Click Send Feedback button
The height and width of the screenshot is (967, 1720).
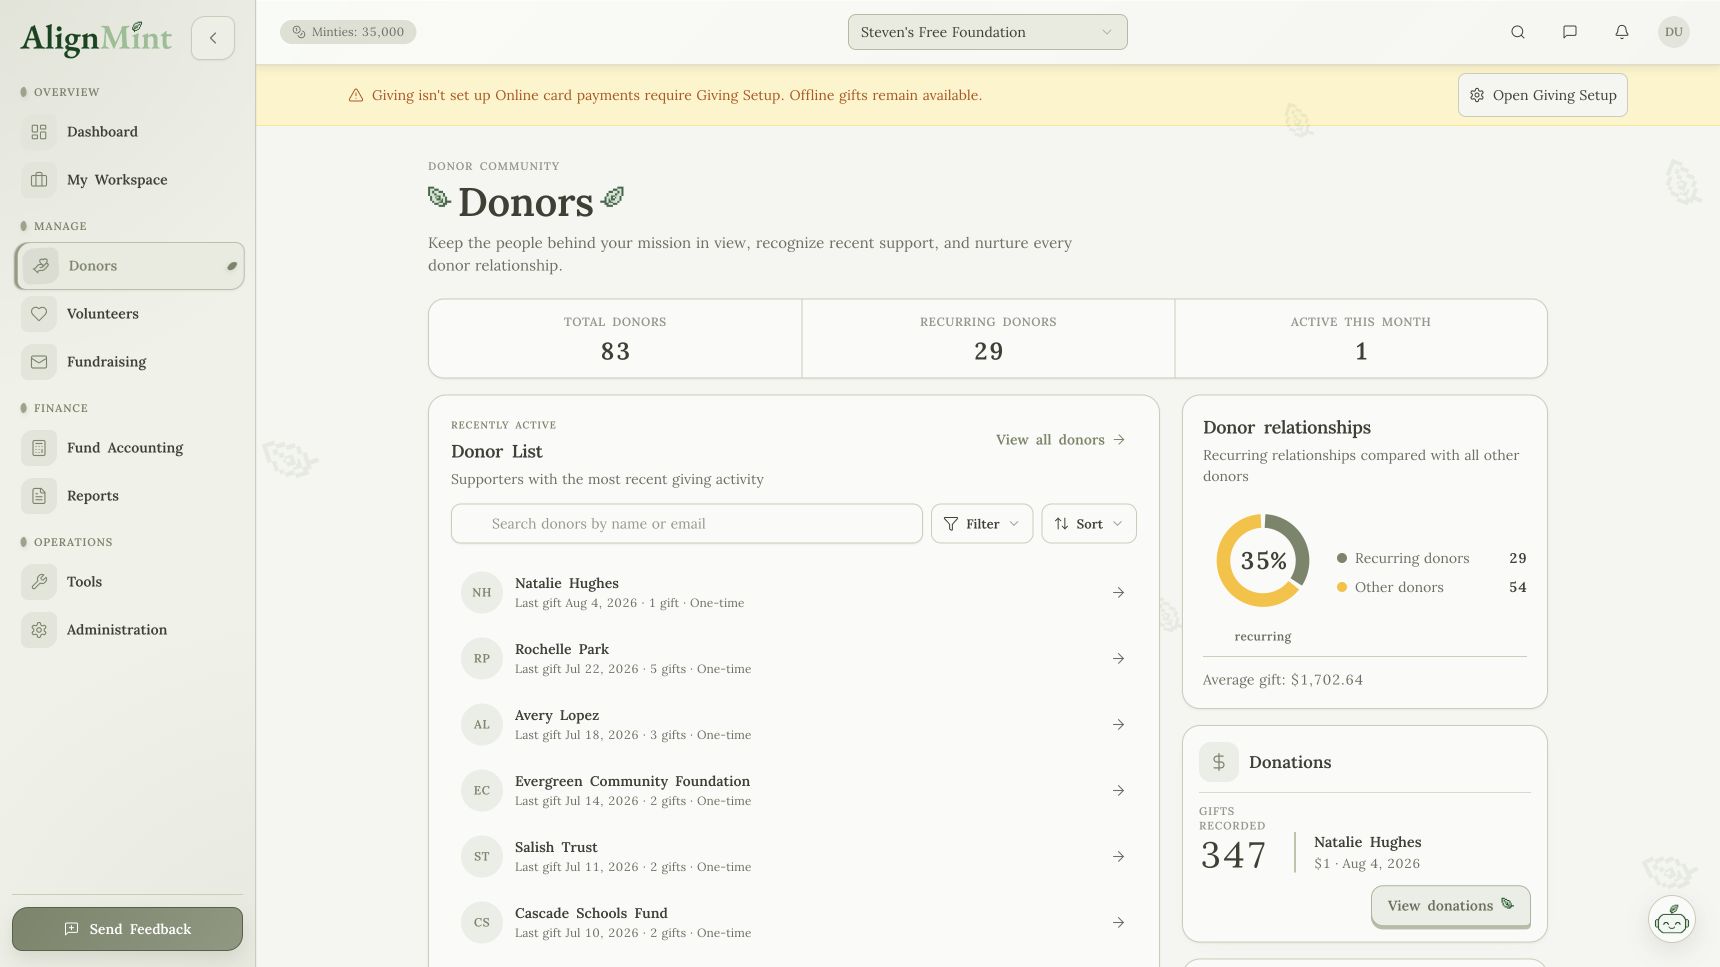click(x=127, y=929)
